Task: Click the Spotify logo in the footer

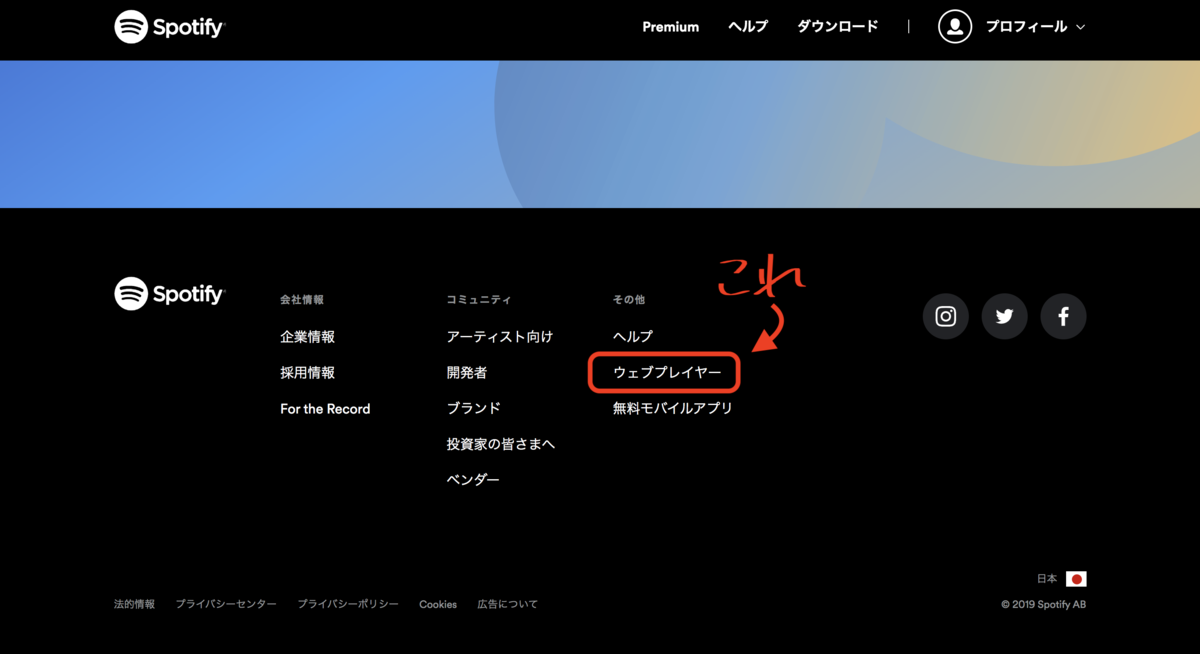Action: click(170, 294)
